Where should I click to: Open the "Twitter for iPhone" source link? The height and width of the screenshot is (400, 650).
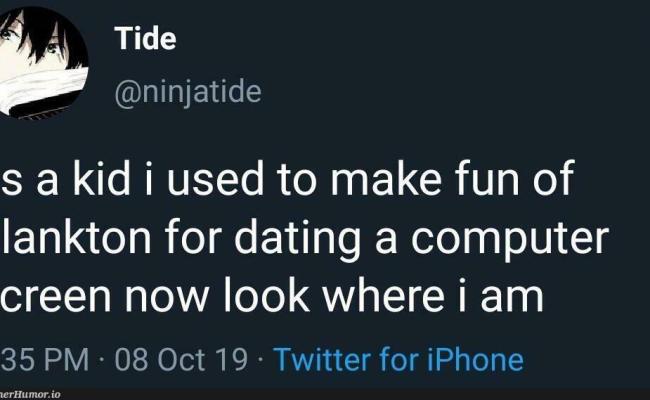pos(398,359)
